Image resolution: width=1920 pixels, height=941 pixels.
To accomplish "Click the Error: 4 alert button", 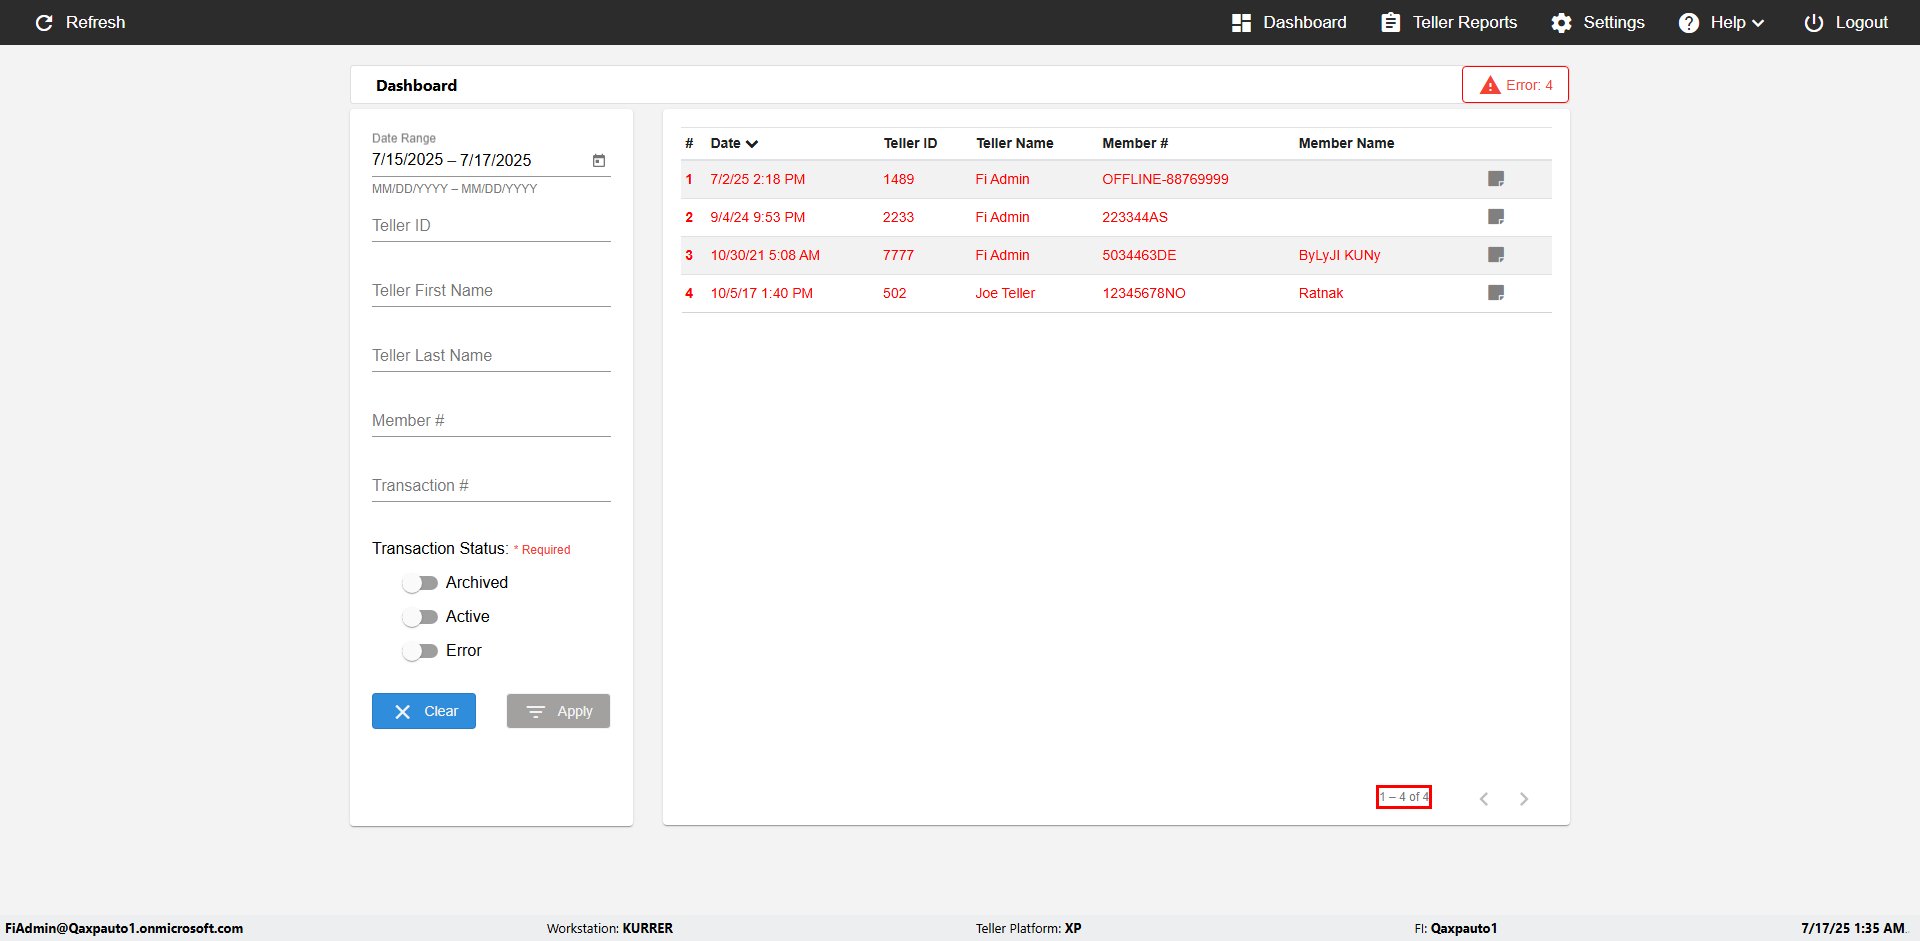I will point(1515,85).
